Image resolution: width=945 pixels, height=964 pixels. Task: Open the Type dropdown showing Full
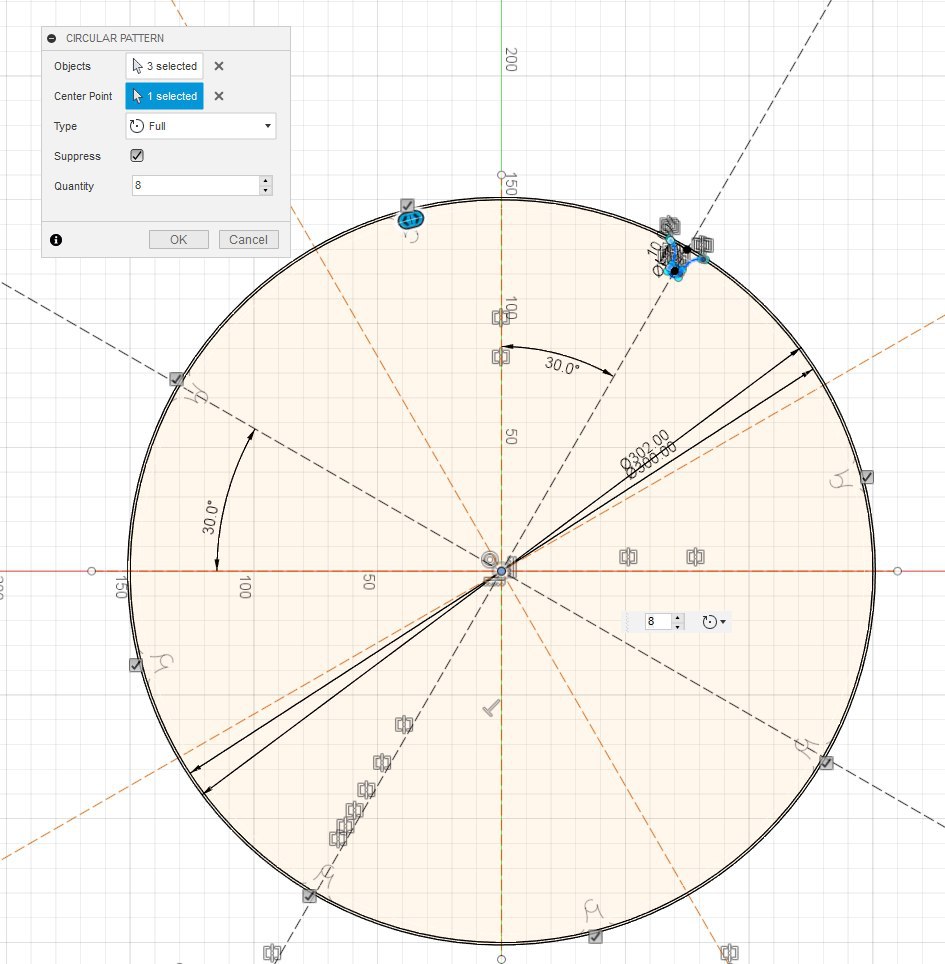point(200,126)
